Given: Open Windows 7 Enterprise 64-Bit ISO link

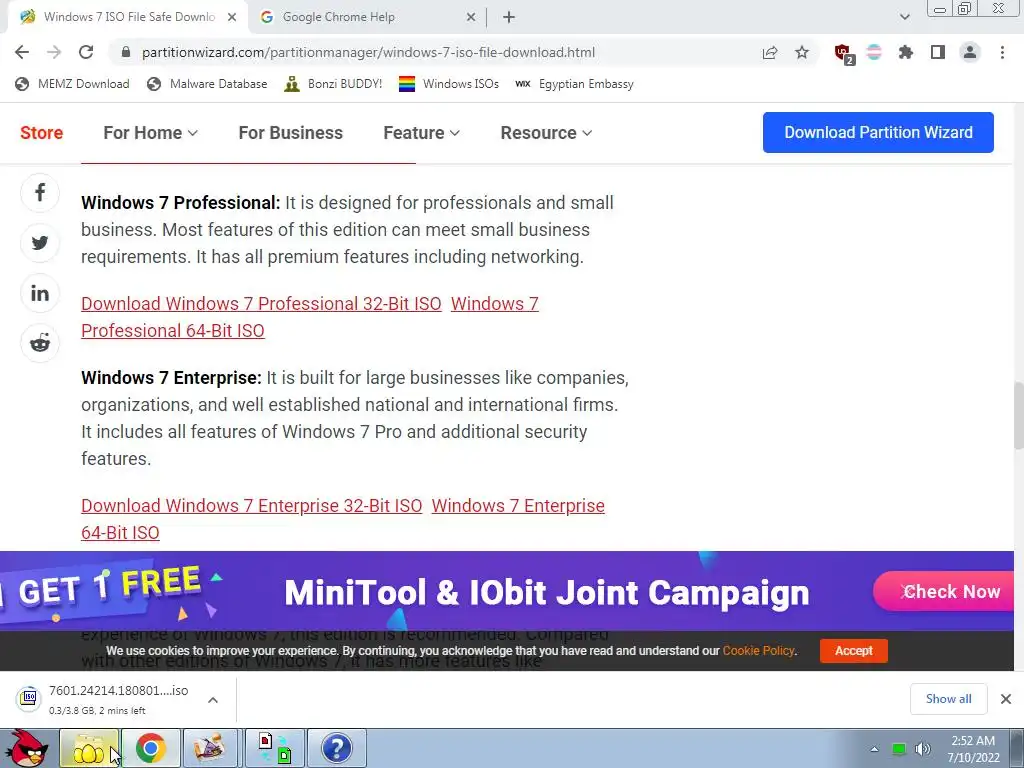Looking at the screenshot, I should (120, 532).
